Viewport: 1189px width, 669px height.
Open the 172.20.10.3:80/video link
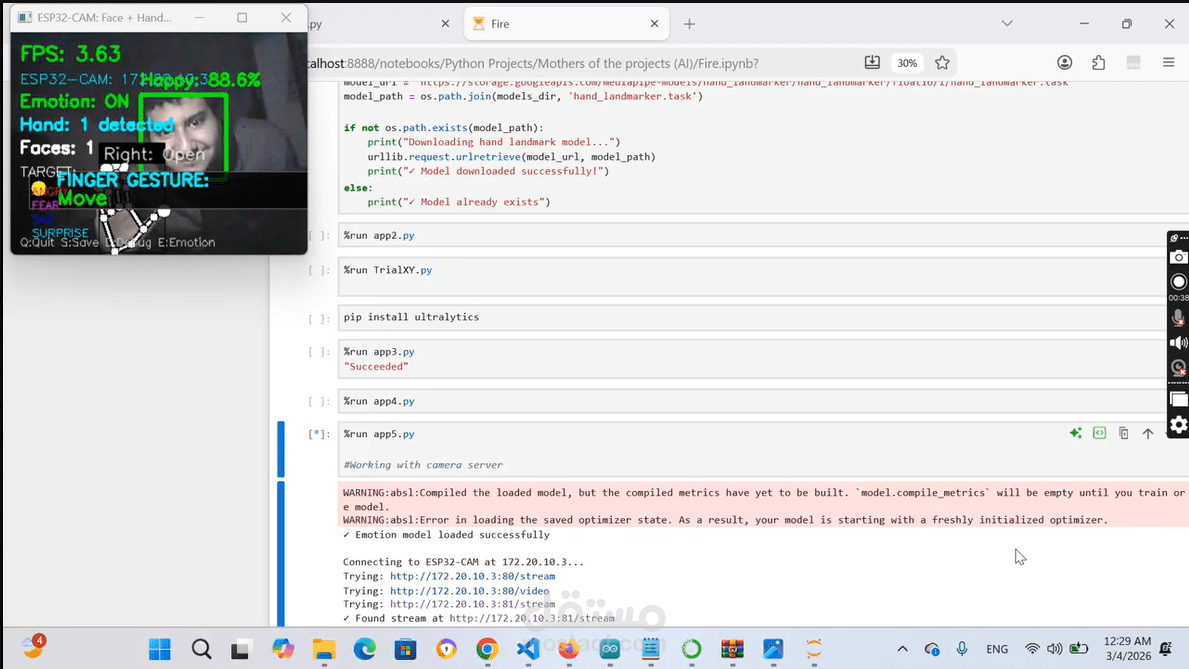click(469, 591)
